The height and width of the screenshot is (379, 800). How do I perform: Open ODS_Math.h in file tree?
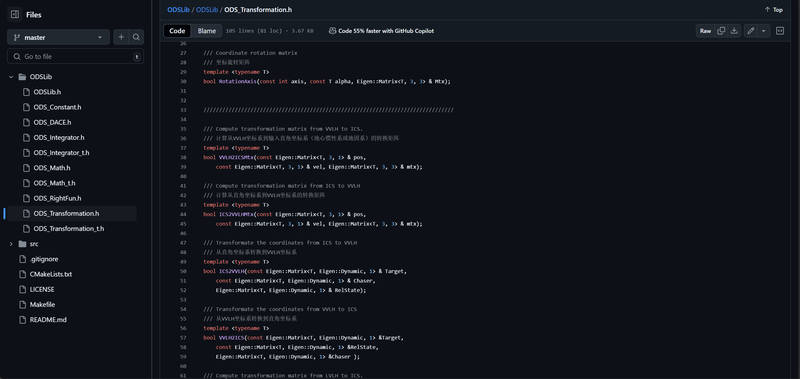tap(52, 168)
